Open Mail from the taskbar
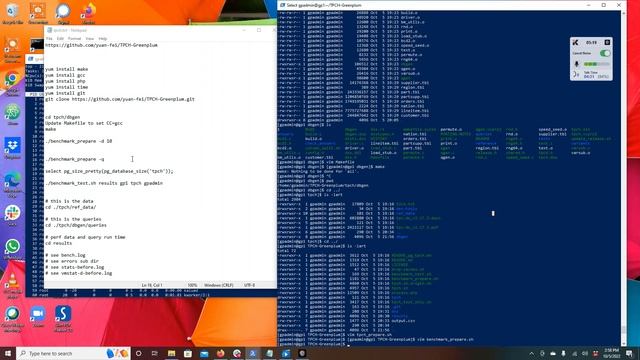This screenshot has width=640, height=360. coord(204,353)
